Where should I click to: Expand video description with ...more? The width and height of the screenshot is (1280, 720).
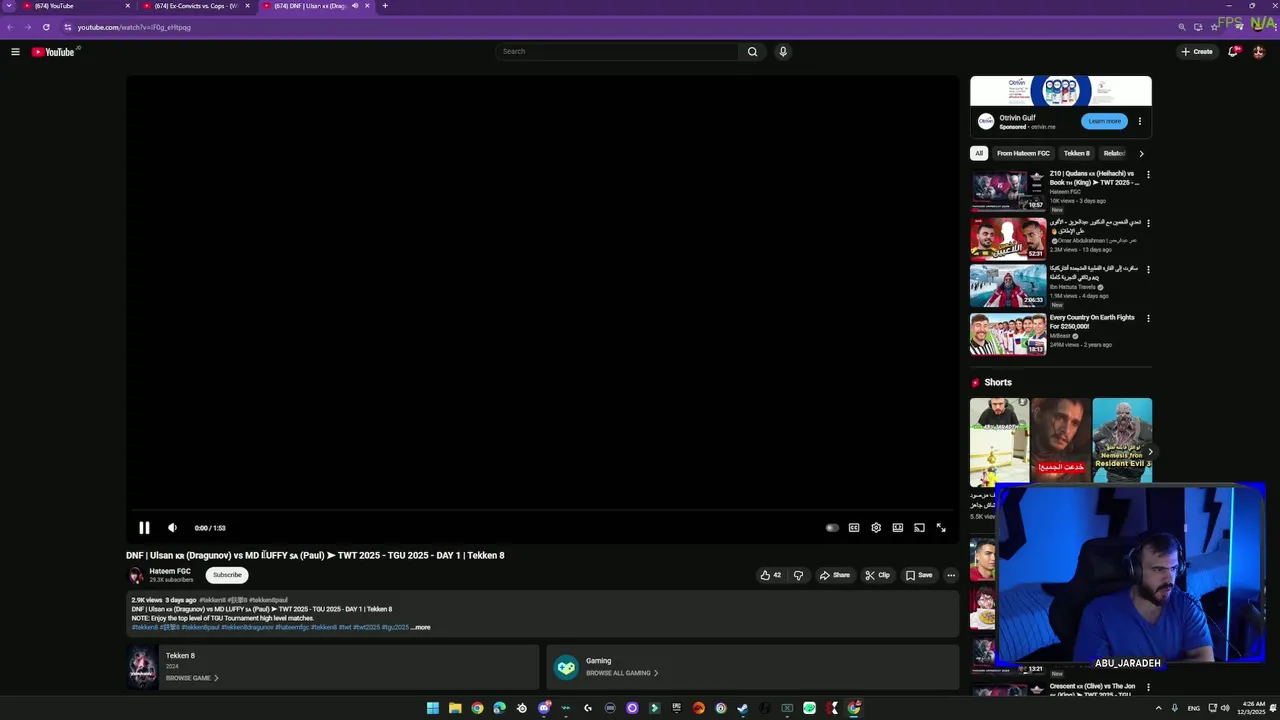coord(421,628)
